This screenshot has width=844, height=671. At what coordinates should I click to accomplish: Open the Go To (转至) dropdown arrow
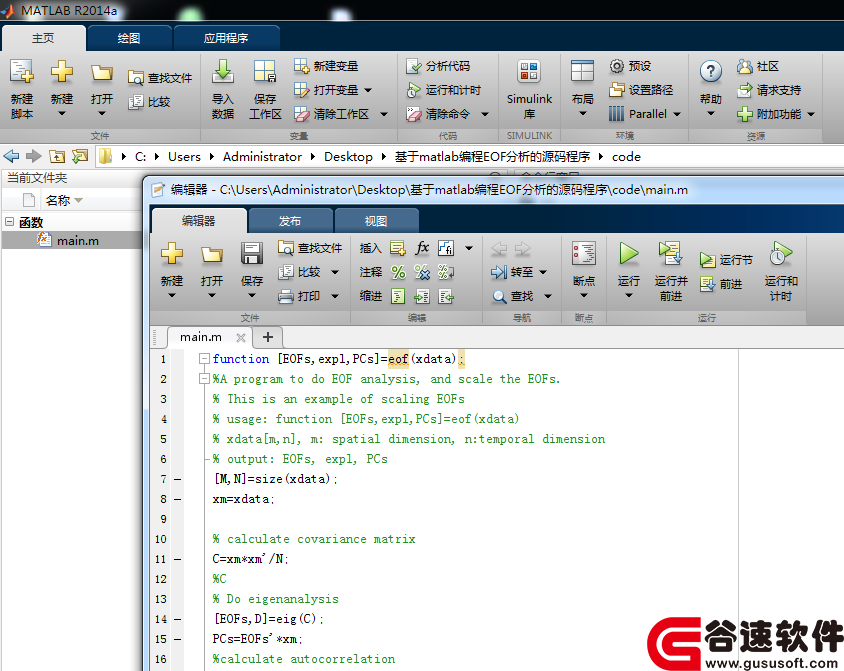point(543,272)
